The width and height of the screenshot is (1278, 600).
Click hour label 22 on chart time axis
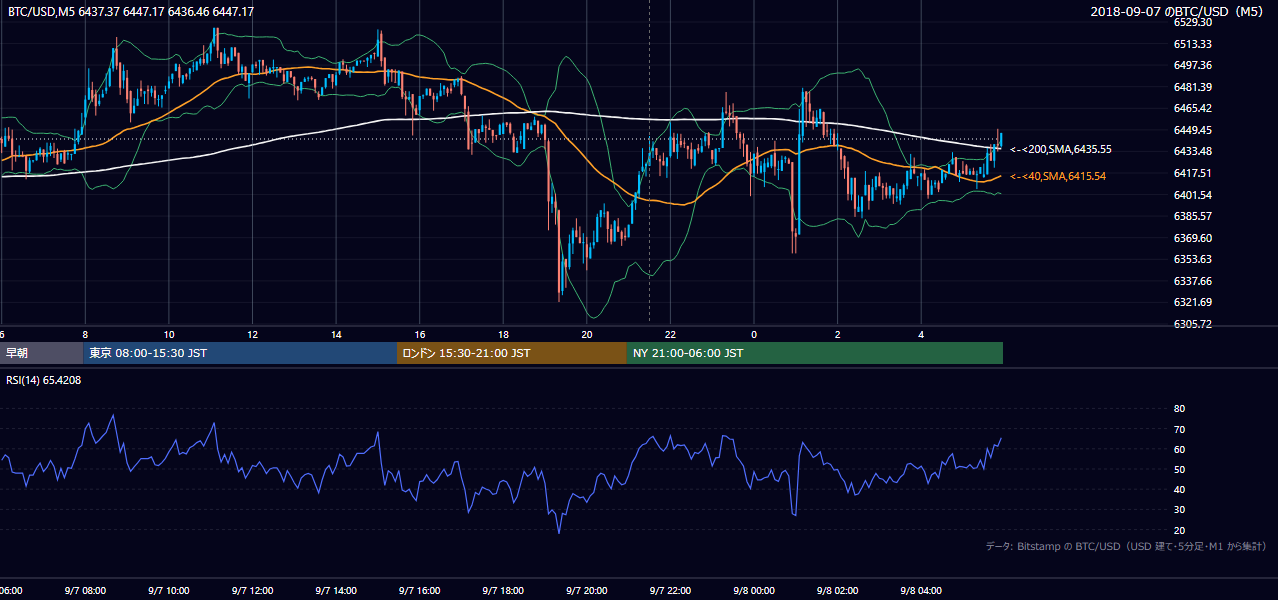click(670, 335)
